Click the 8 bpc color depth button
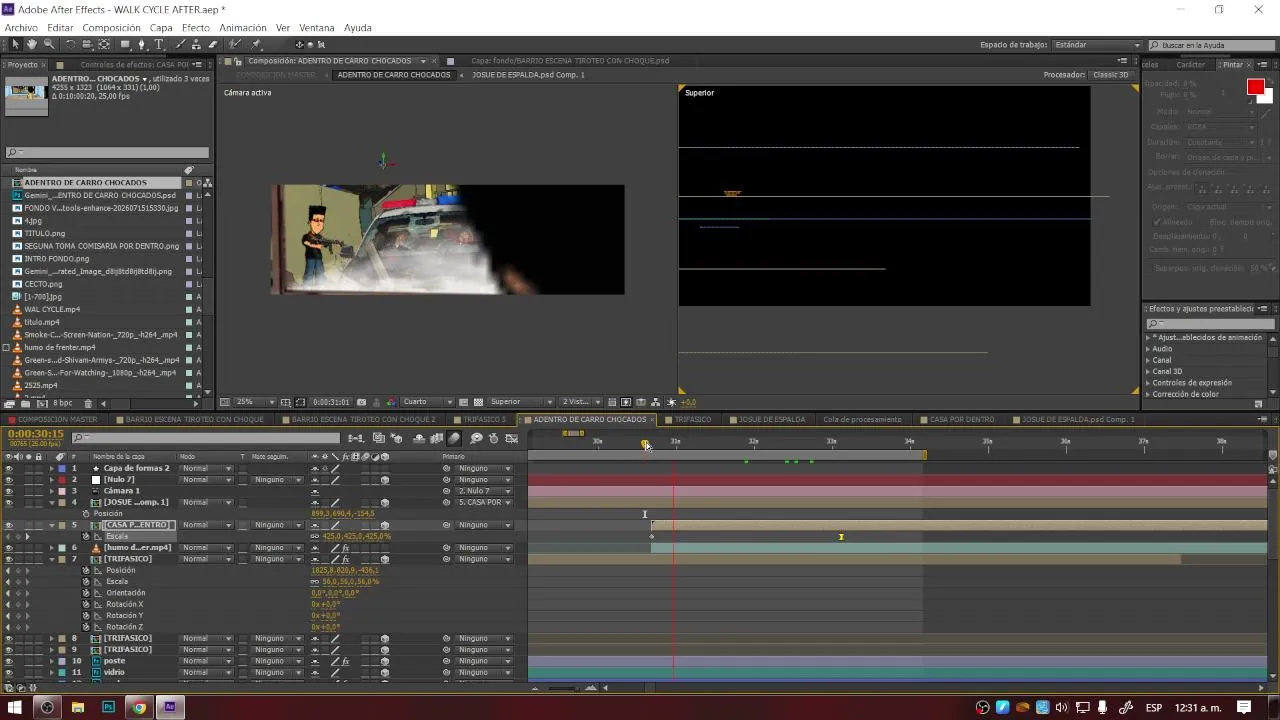Image resolution: width=1280 pixels, height=720 pixels. [62, 403]
